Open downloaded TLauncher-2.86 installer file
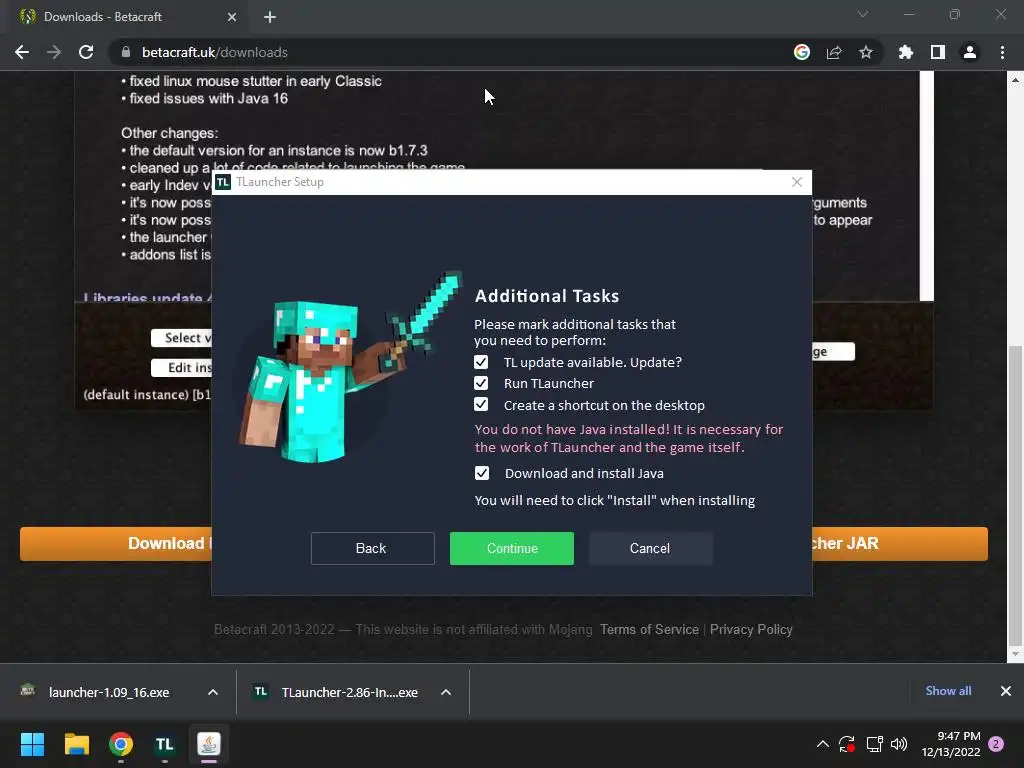1024x768 pixels. [349, 692]
